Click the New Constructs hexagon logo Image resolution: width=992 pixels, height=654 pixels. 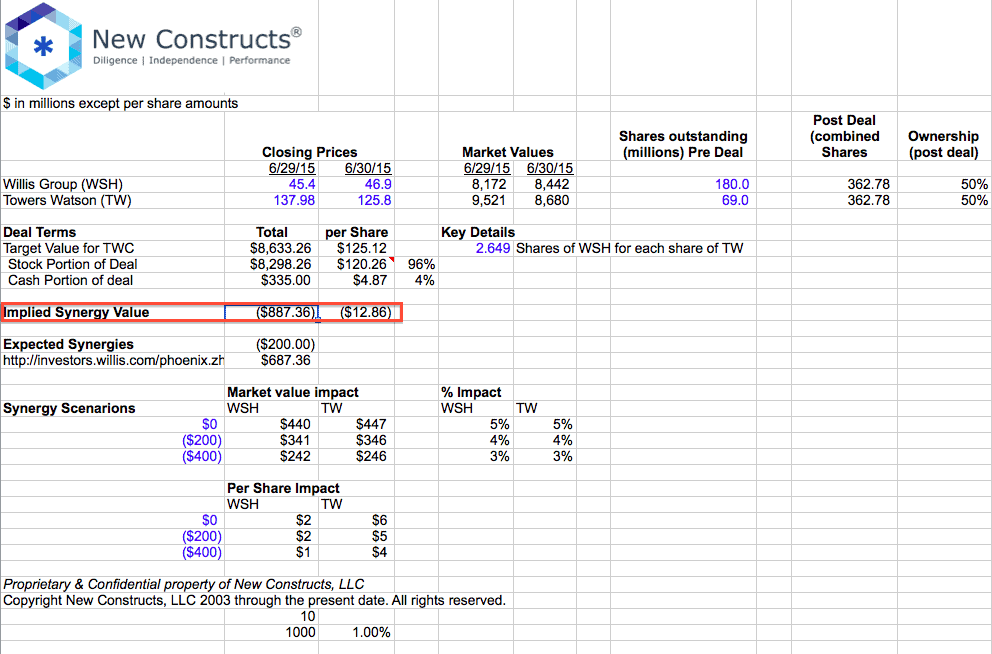click(x=43, y=46)
